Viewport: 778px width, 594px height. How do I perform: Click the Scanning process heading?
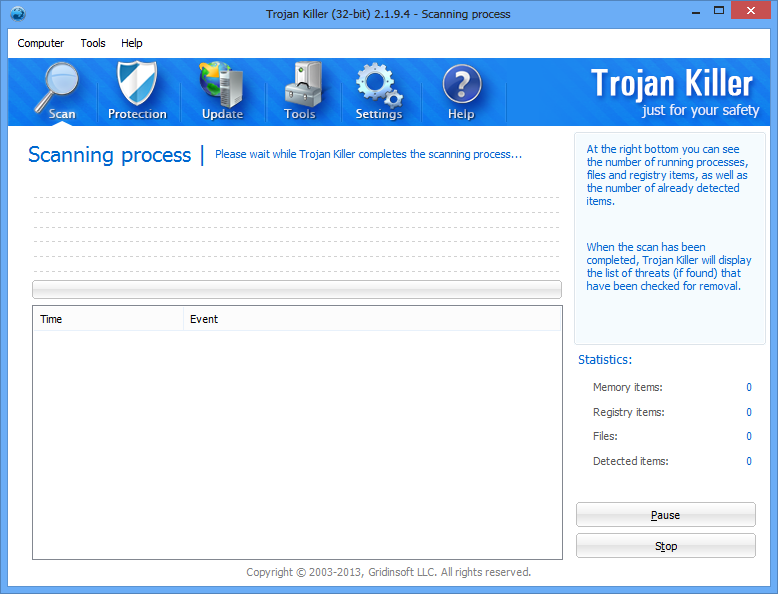109,155
